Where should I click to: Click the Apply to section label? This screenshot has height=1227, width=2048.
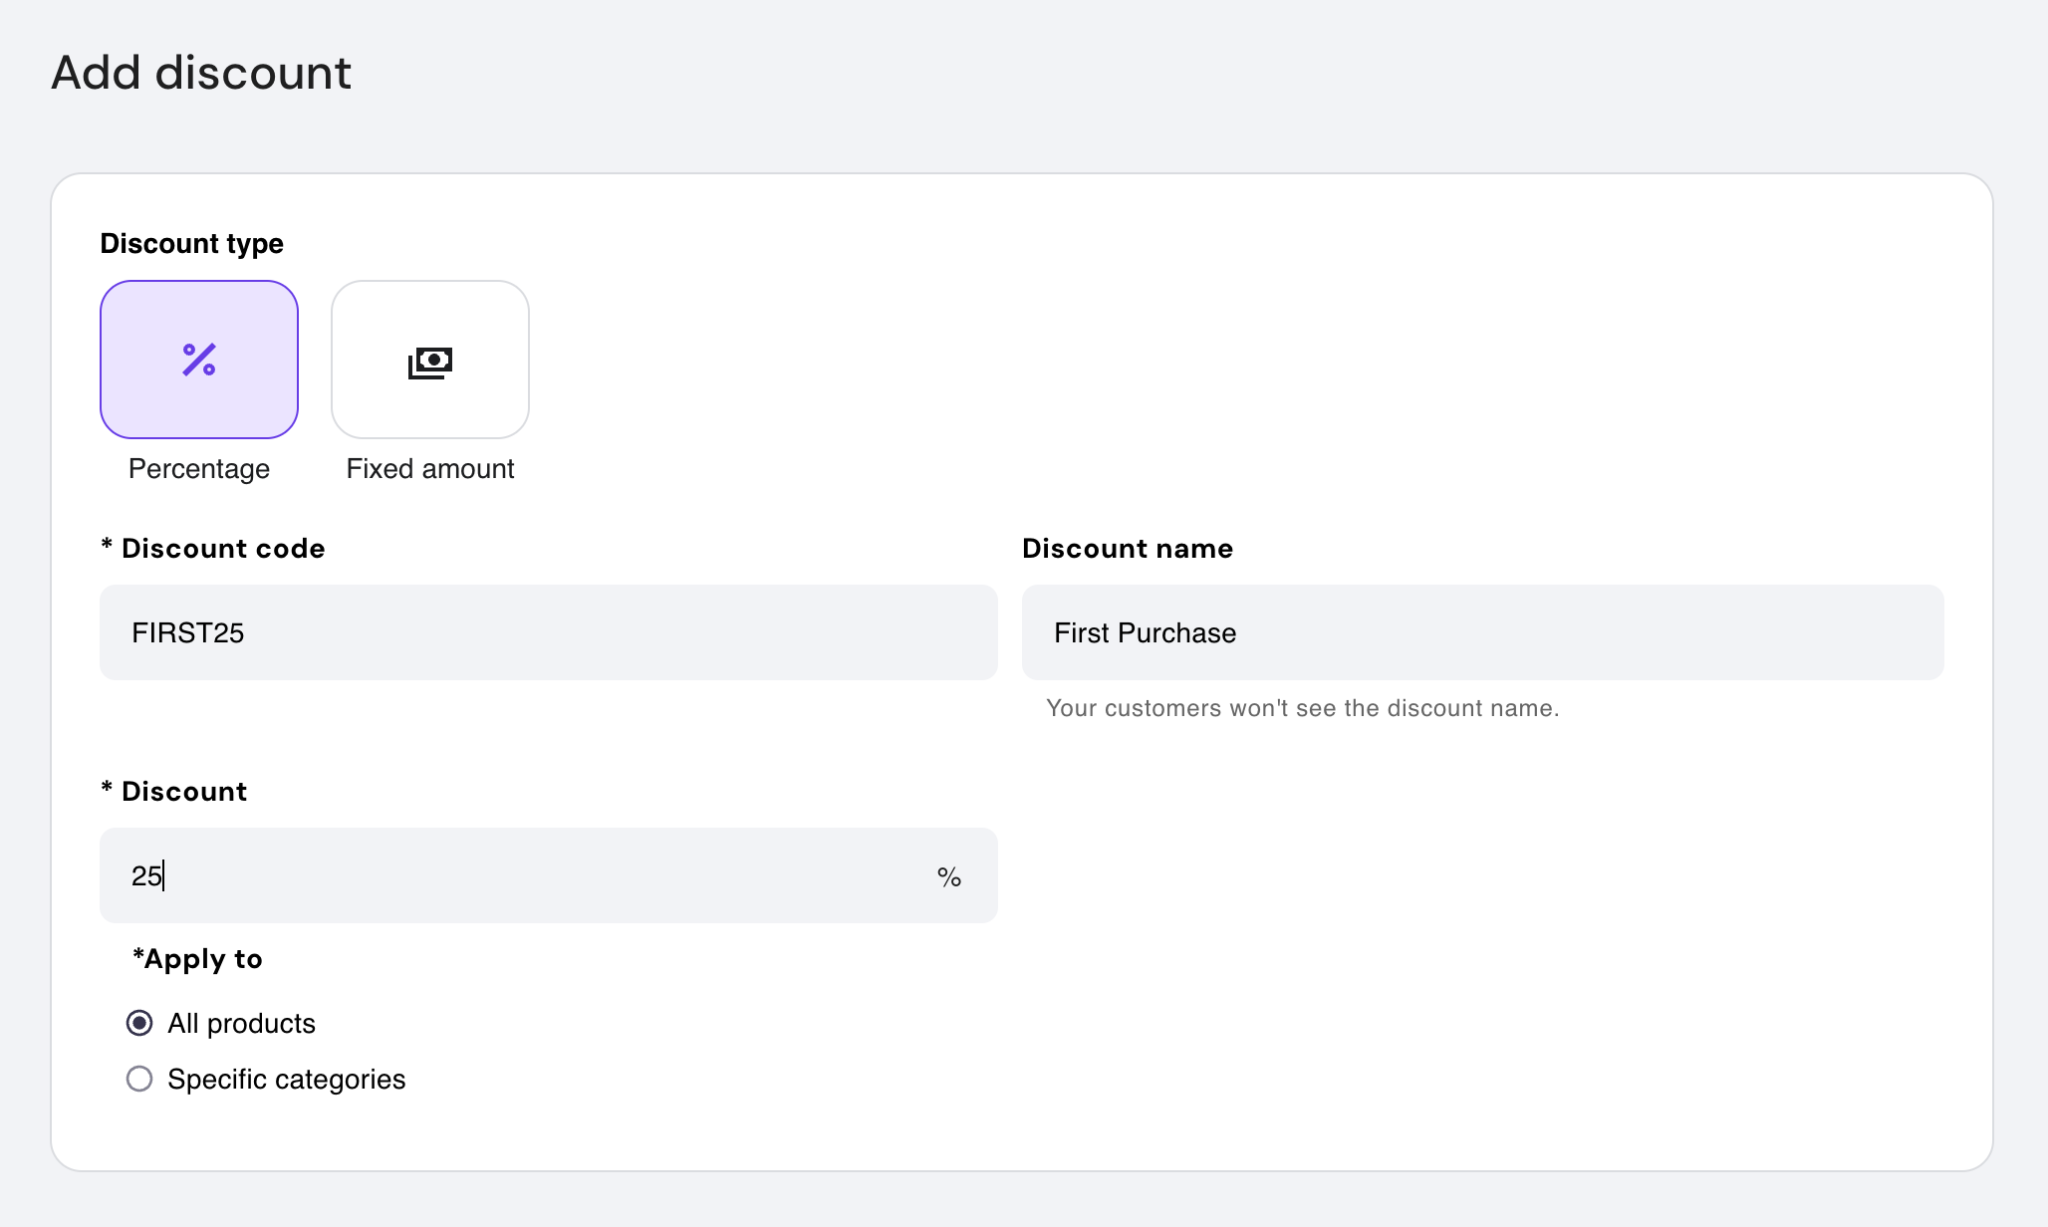tap(196, 958)
